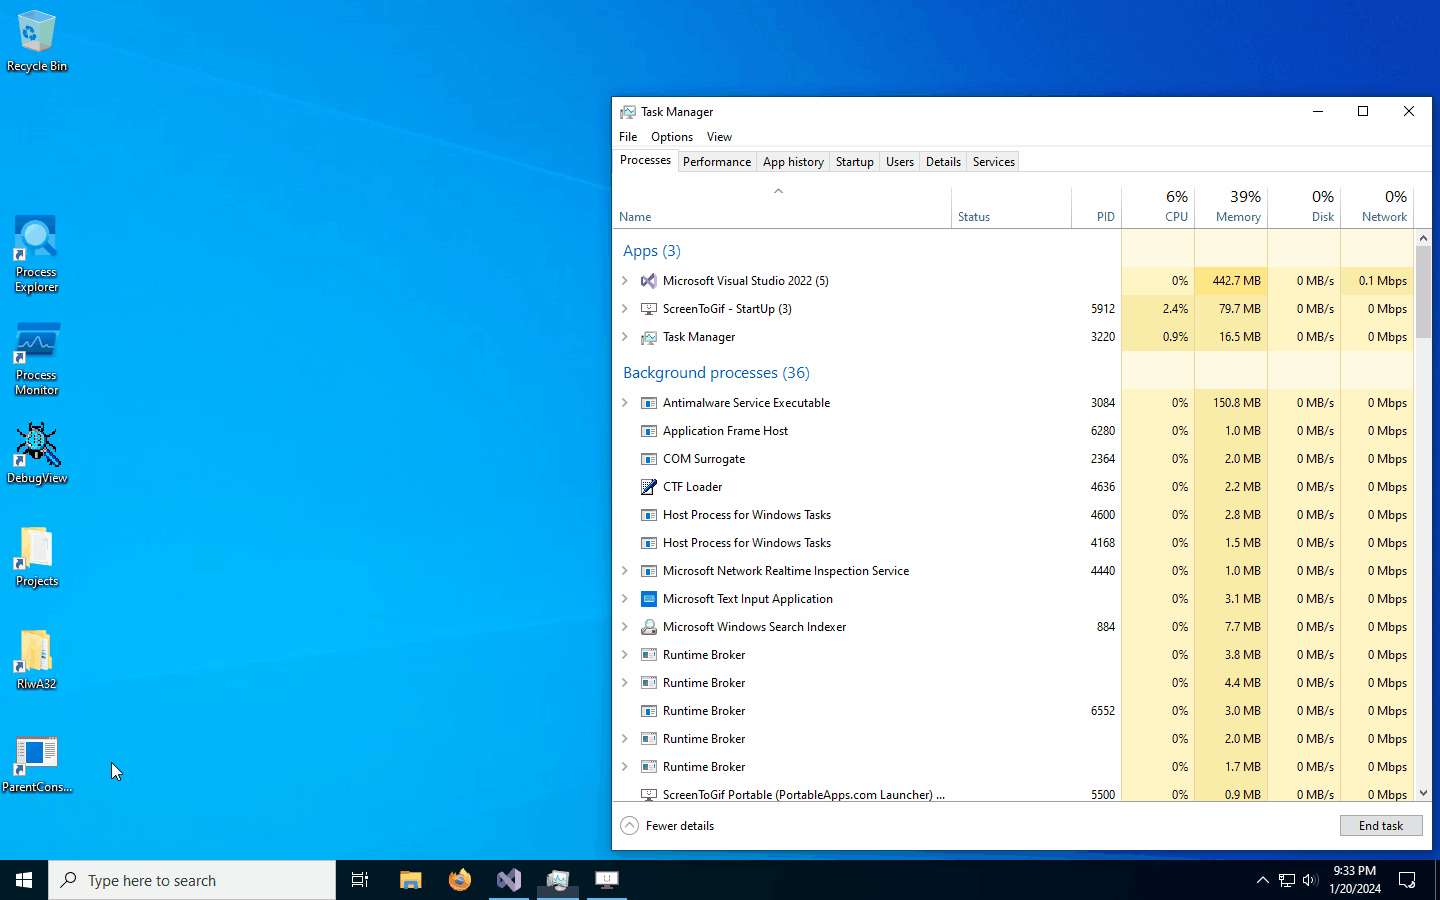Launch Firefox from the taskbar
Image resolution: width=1440 pixels, height=900 pixels.
tap(459, 880)
